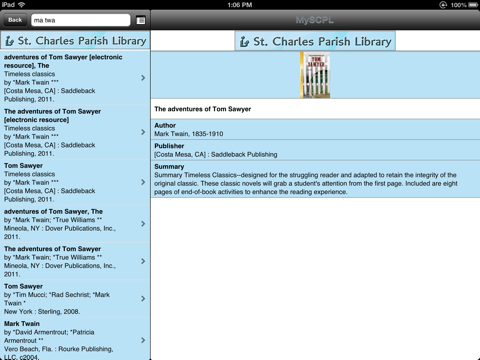Click '[Costa Mesa, CA] : Saddleback Publishing' publisher value
Image resolution: width=480 pixels, height=360 pixels.
(x=216, y=154)
